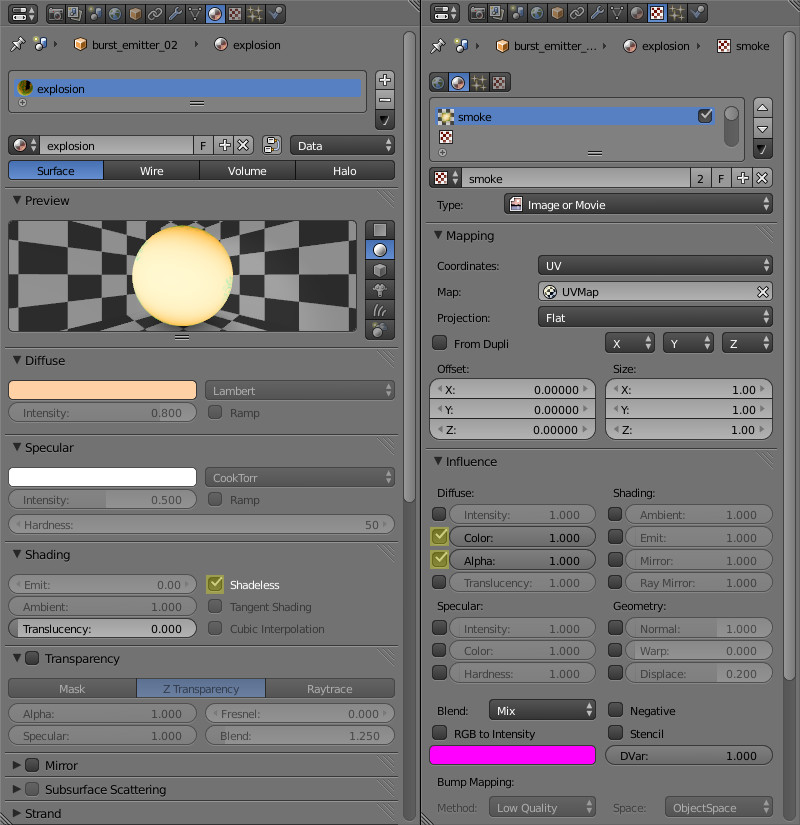This screenshot has width=800, height=825.
Task: Choose the hair strands preview icon
Action: (x=380, y=310)
